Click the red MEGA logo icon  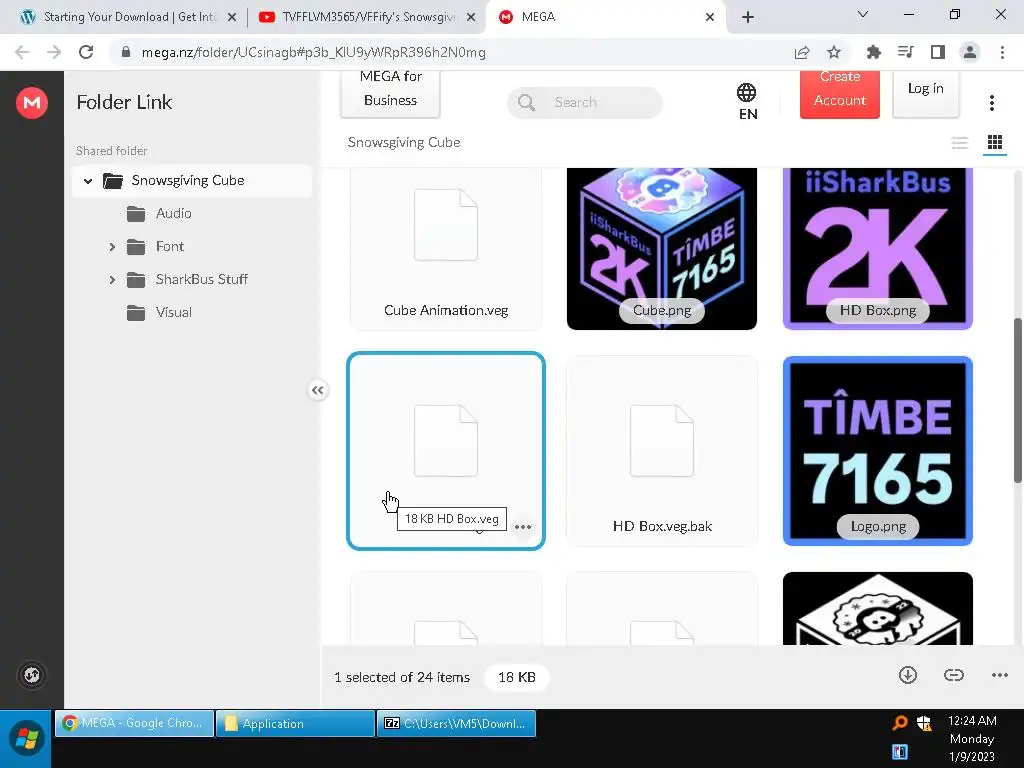coord(31,103)
